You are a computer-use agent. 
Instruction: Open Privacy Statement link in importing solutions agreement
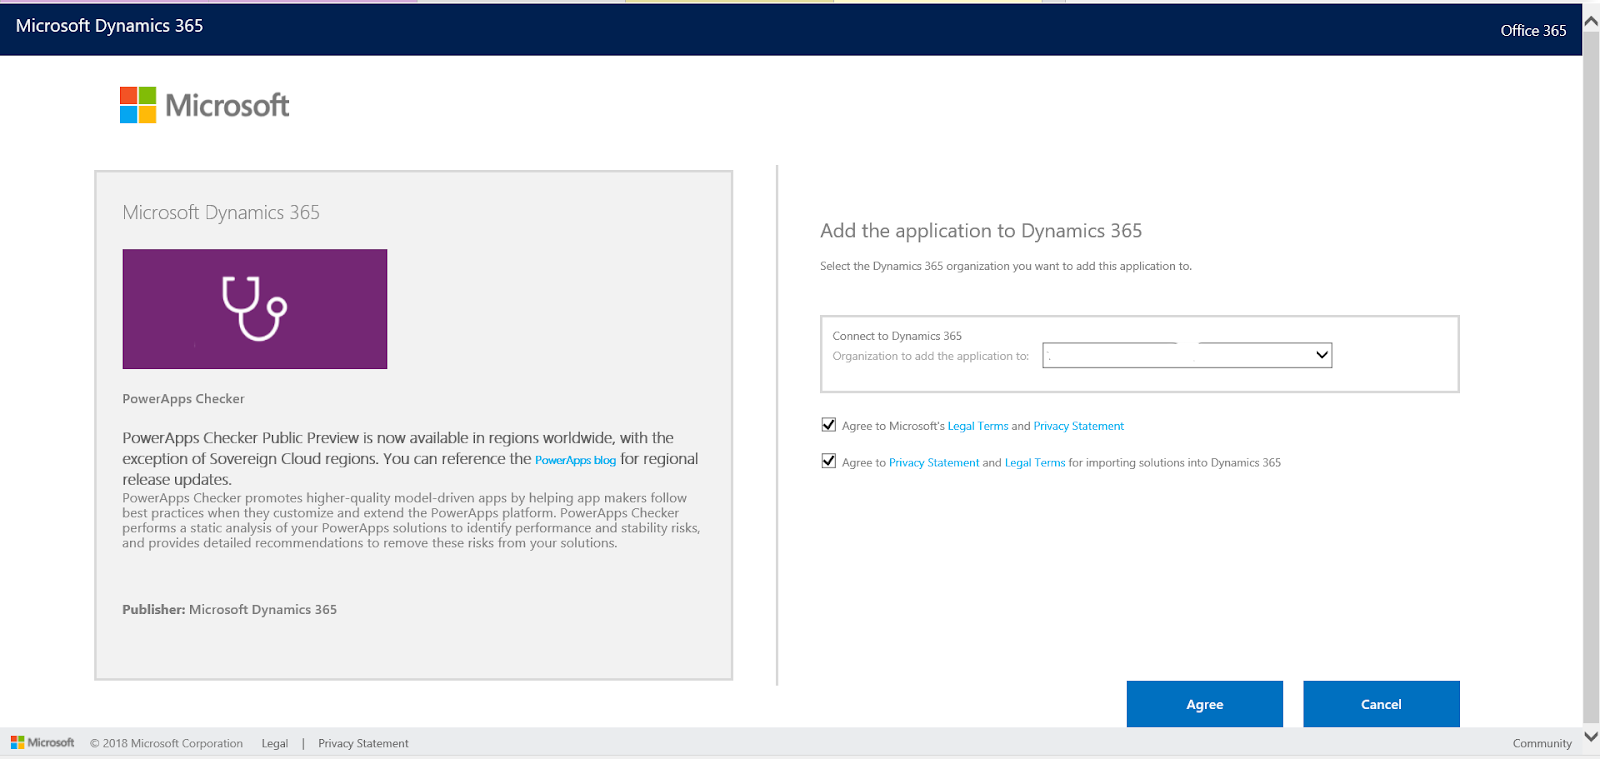coord(934,463)
